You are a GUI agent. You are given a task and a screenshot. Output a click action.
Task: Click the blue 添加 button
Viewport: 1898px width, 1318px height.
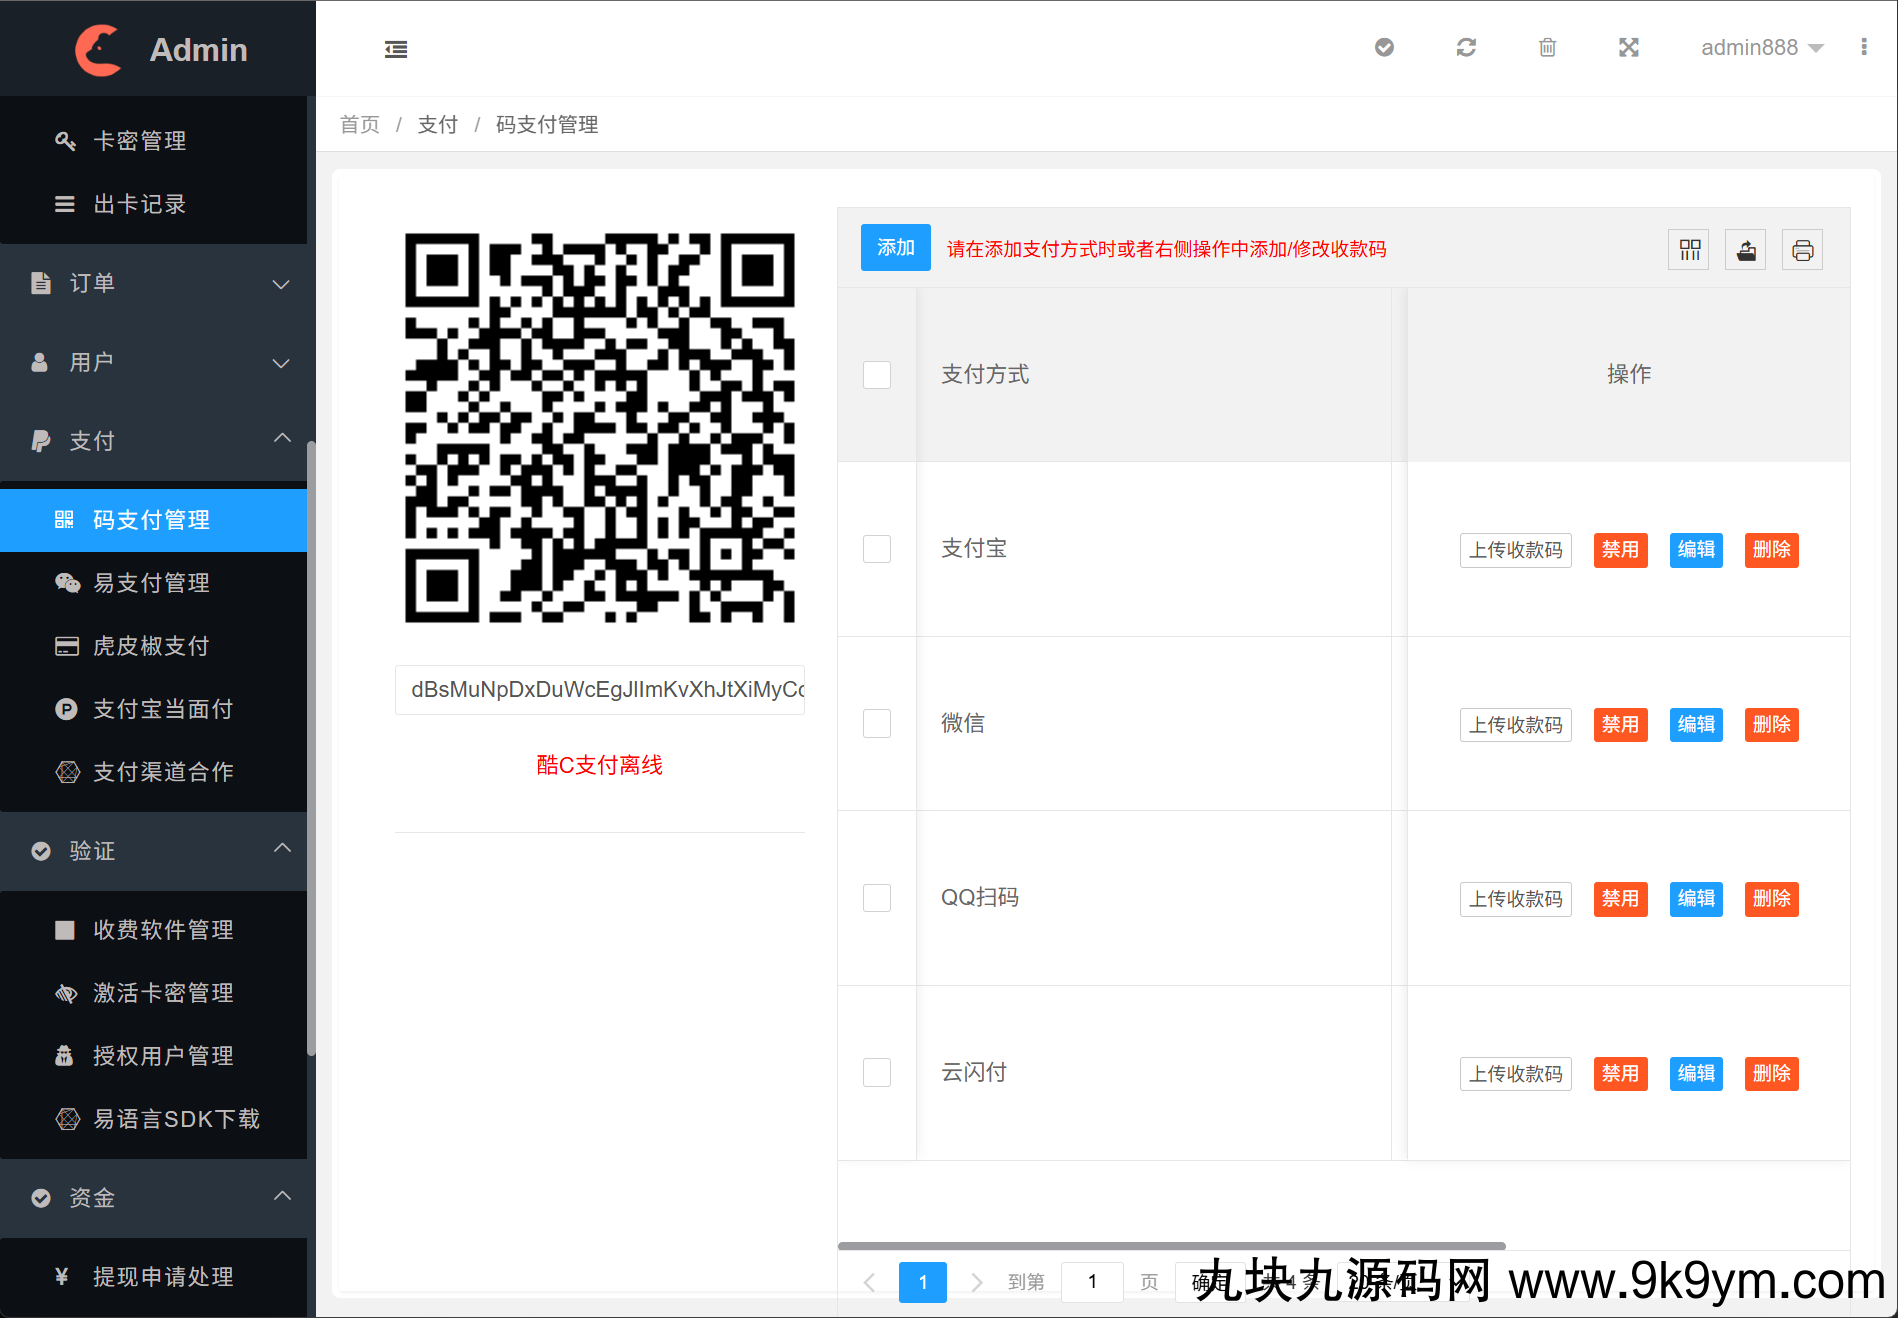[895, 248]
